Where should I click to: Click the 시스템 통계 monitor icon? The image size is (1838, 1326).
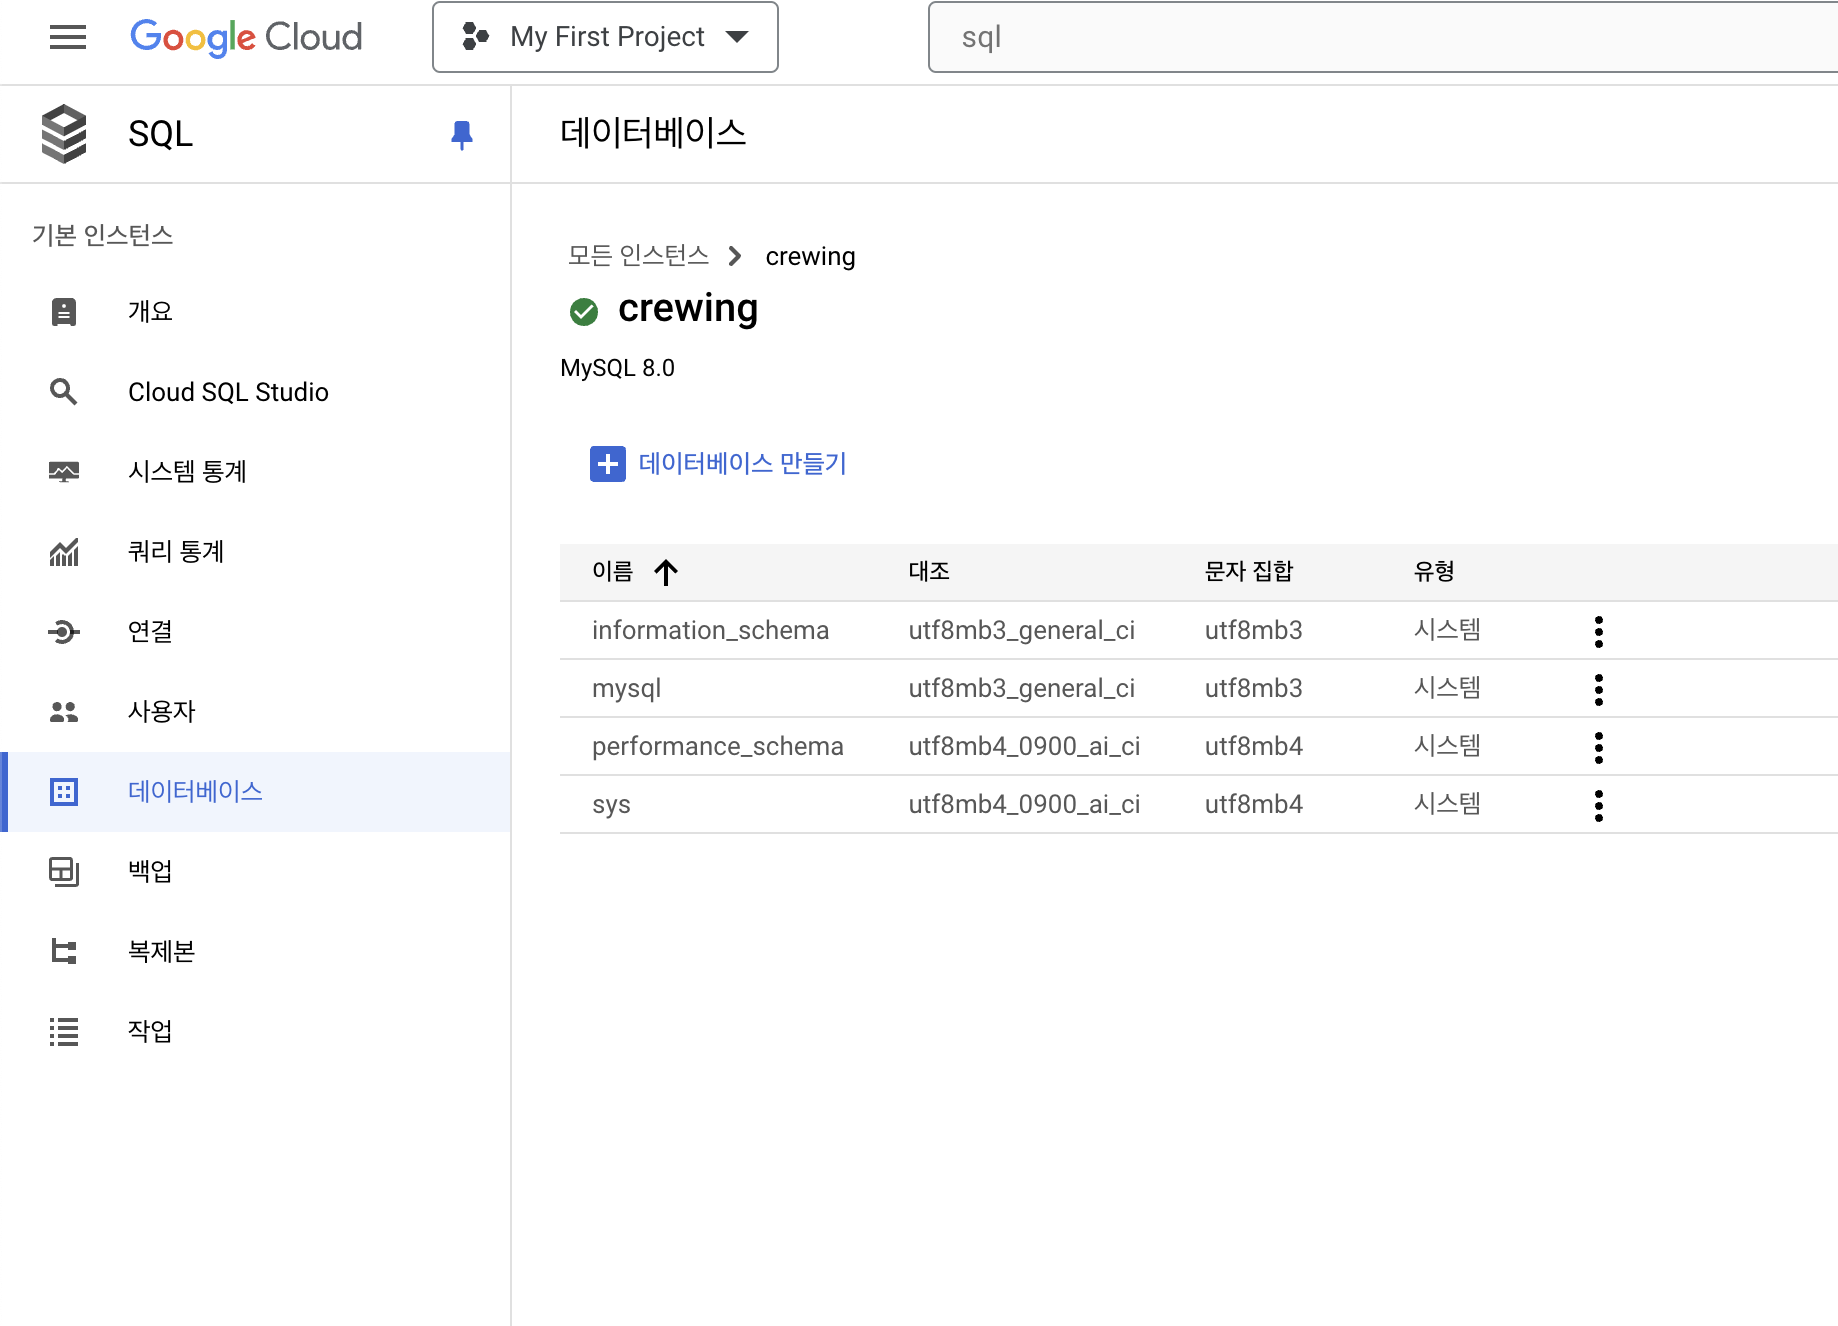coord(64,472)
